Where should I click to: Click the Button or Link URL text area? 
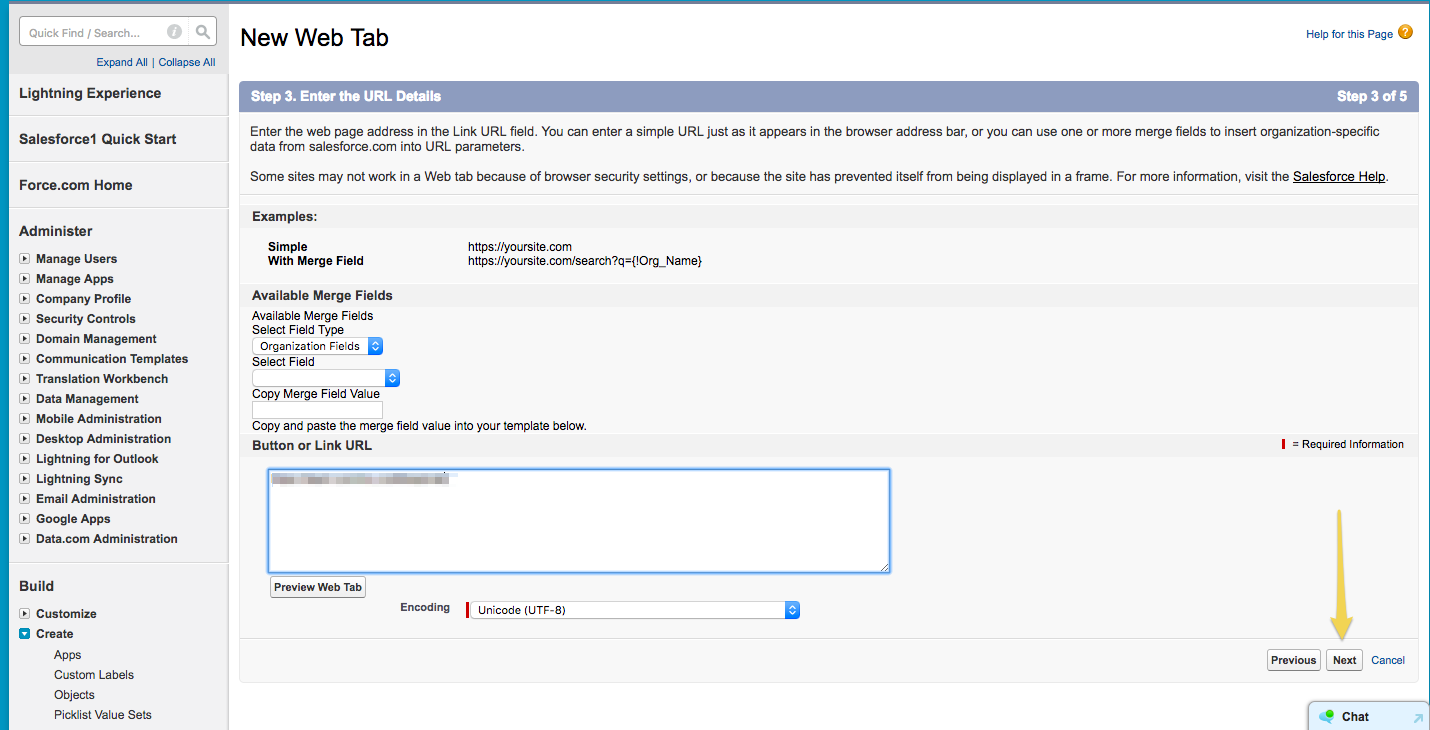click(x=579, y=521)
